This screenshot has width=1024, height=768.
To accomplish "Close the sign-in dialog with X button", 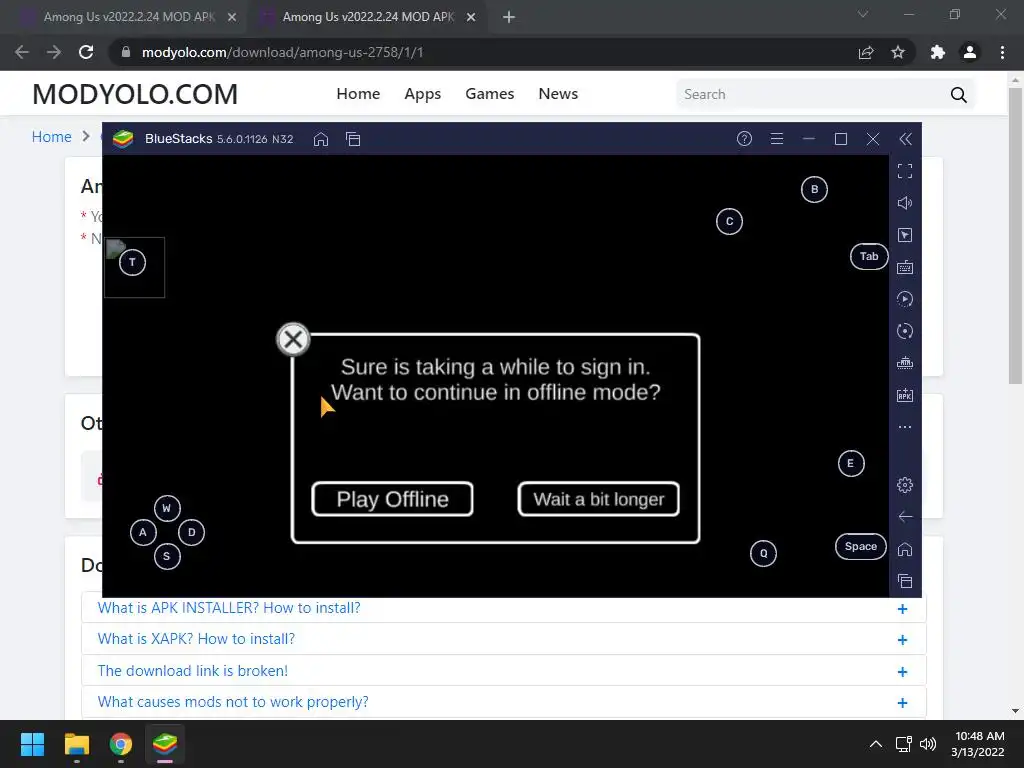I will (293, 339).
